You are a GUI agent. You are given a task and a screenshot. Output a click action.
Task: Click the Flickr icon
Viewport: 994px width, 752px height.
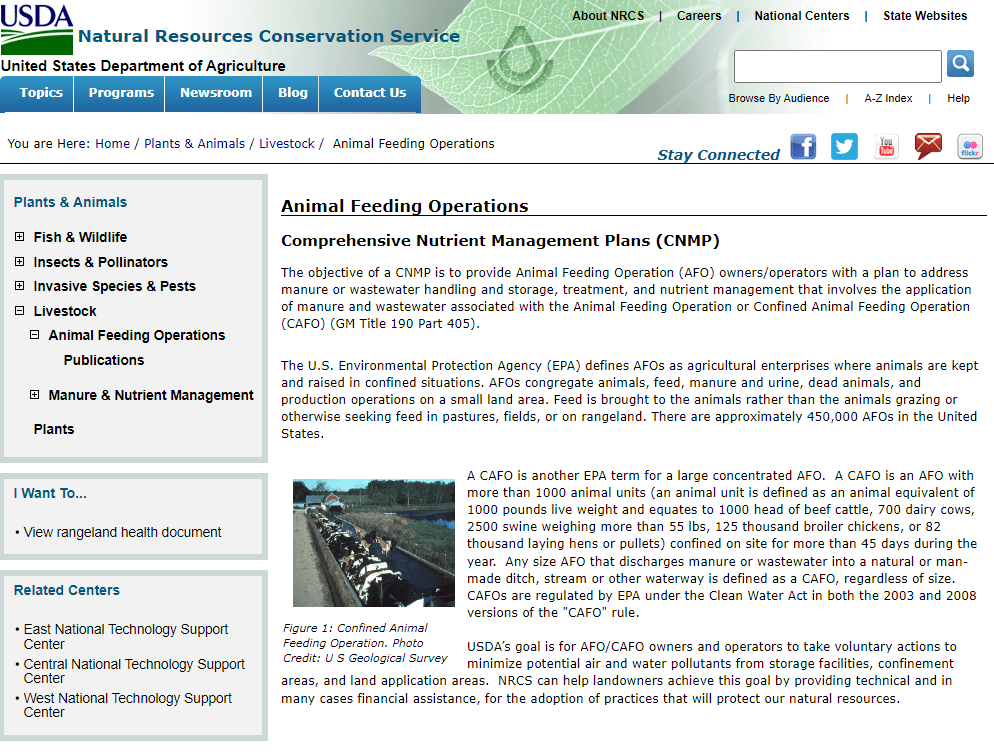point(970,147)
